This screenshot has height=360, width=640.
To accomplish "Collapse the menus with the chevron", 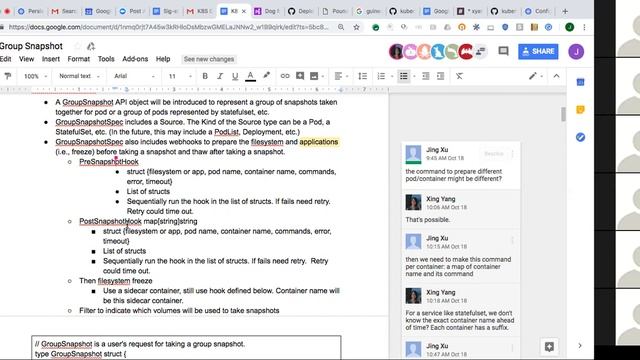I will (x=556, y=76).
